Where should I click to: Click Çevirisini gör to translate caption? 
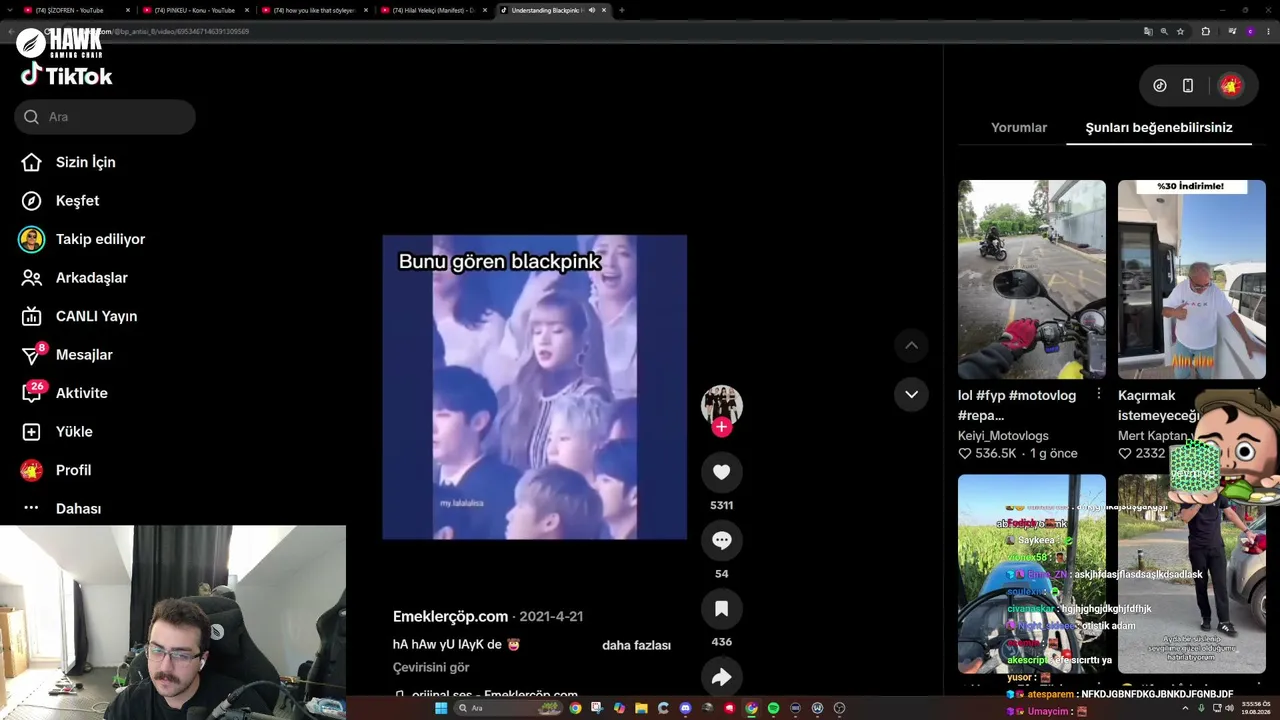coord(431,667)
